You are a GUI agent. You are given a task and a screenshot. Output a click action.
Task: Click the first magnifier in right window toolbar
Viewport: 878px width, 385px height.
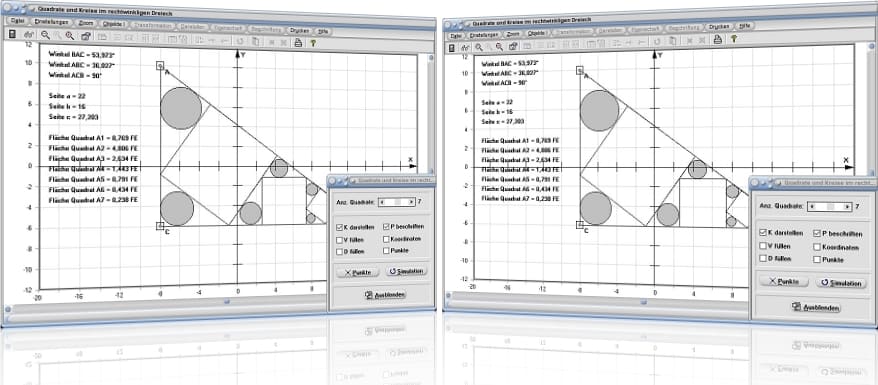click(x=479, y=47)
